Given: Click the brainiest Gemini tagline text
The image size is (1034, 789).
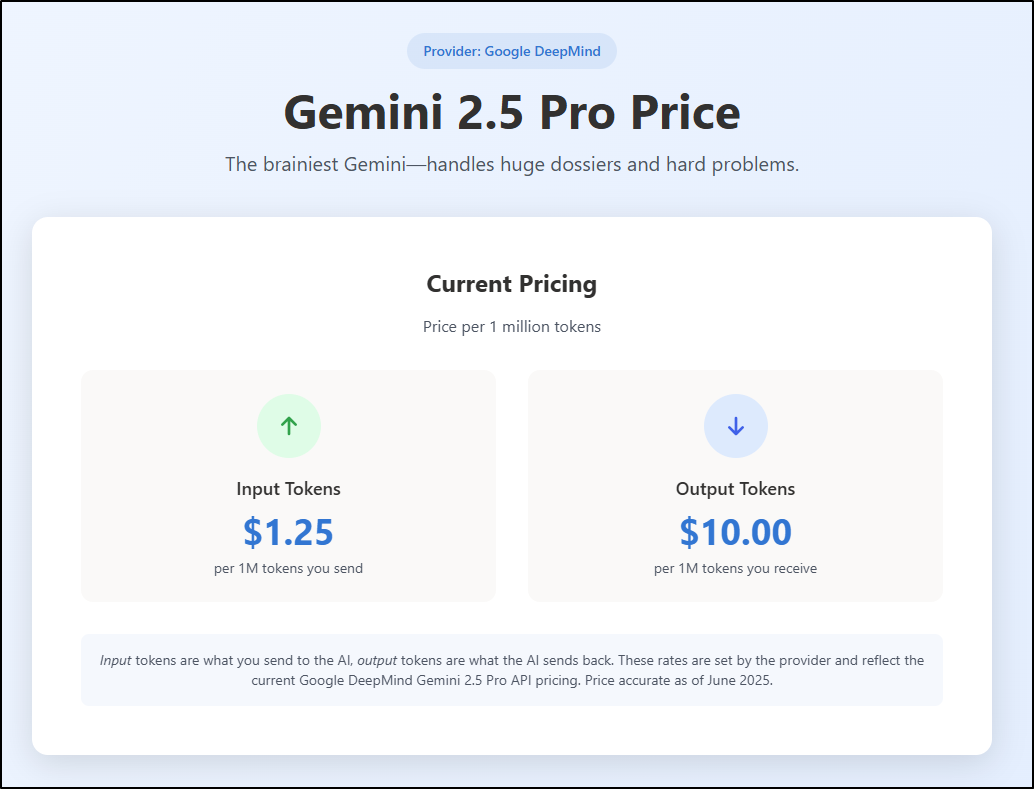Looking at the screenshot, I should tap(512, 164).
